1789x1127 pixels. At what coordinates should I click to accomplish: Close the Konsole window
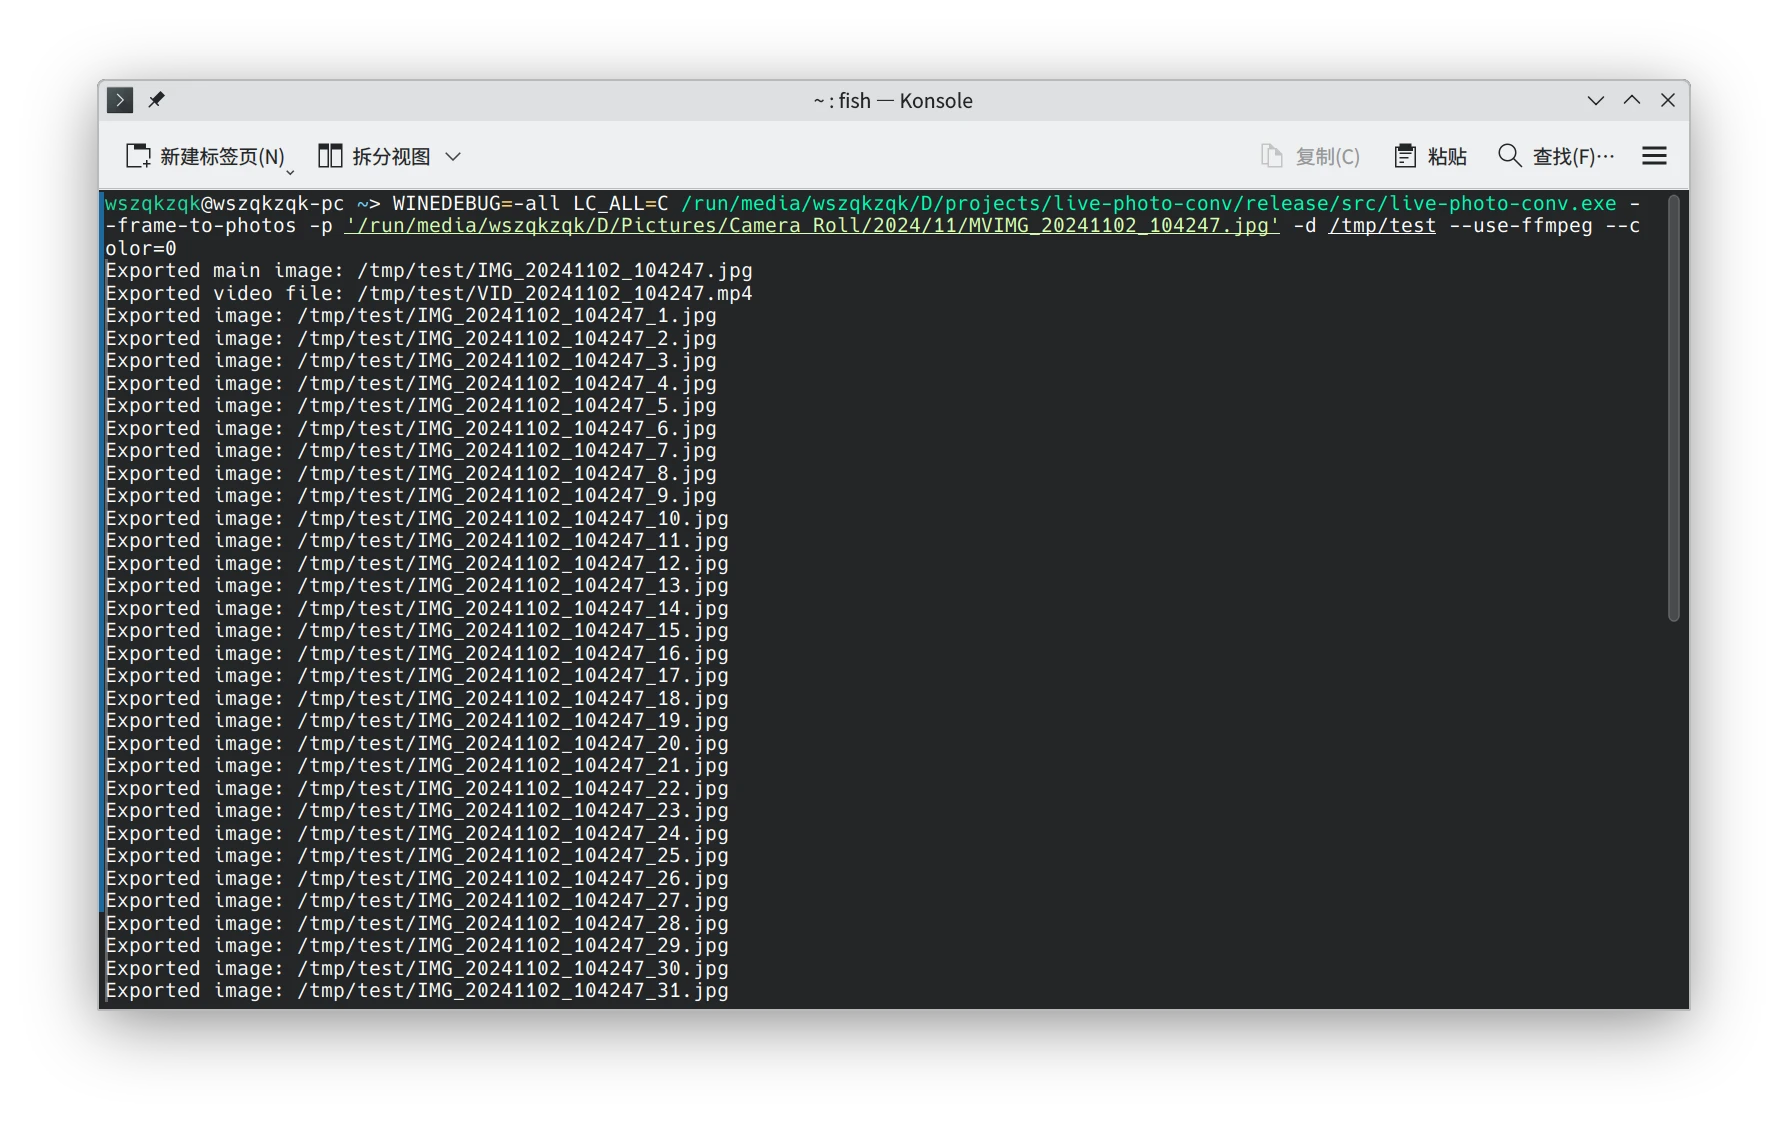click(1668, 100)
